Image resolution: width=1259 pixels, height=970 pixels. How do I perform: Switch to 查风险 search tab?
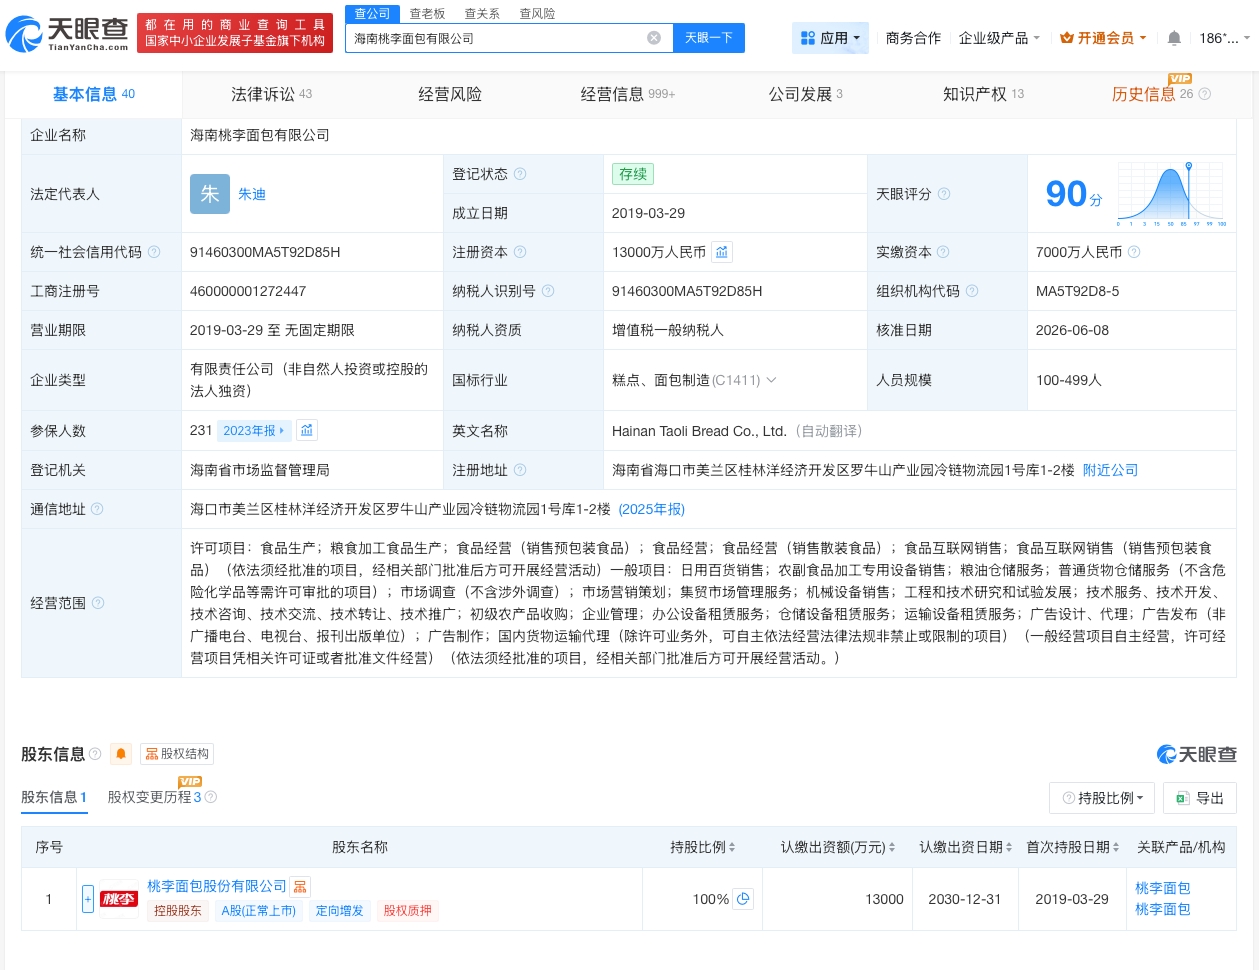click(x=537, y=13)
